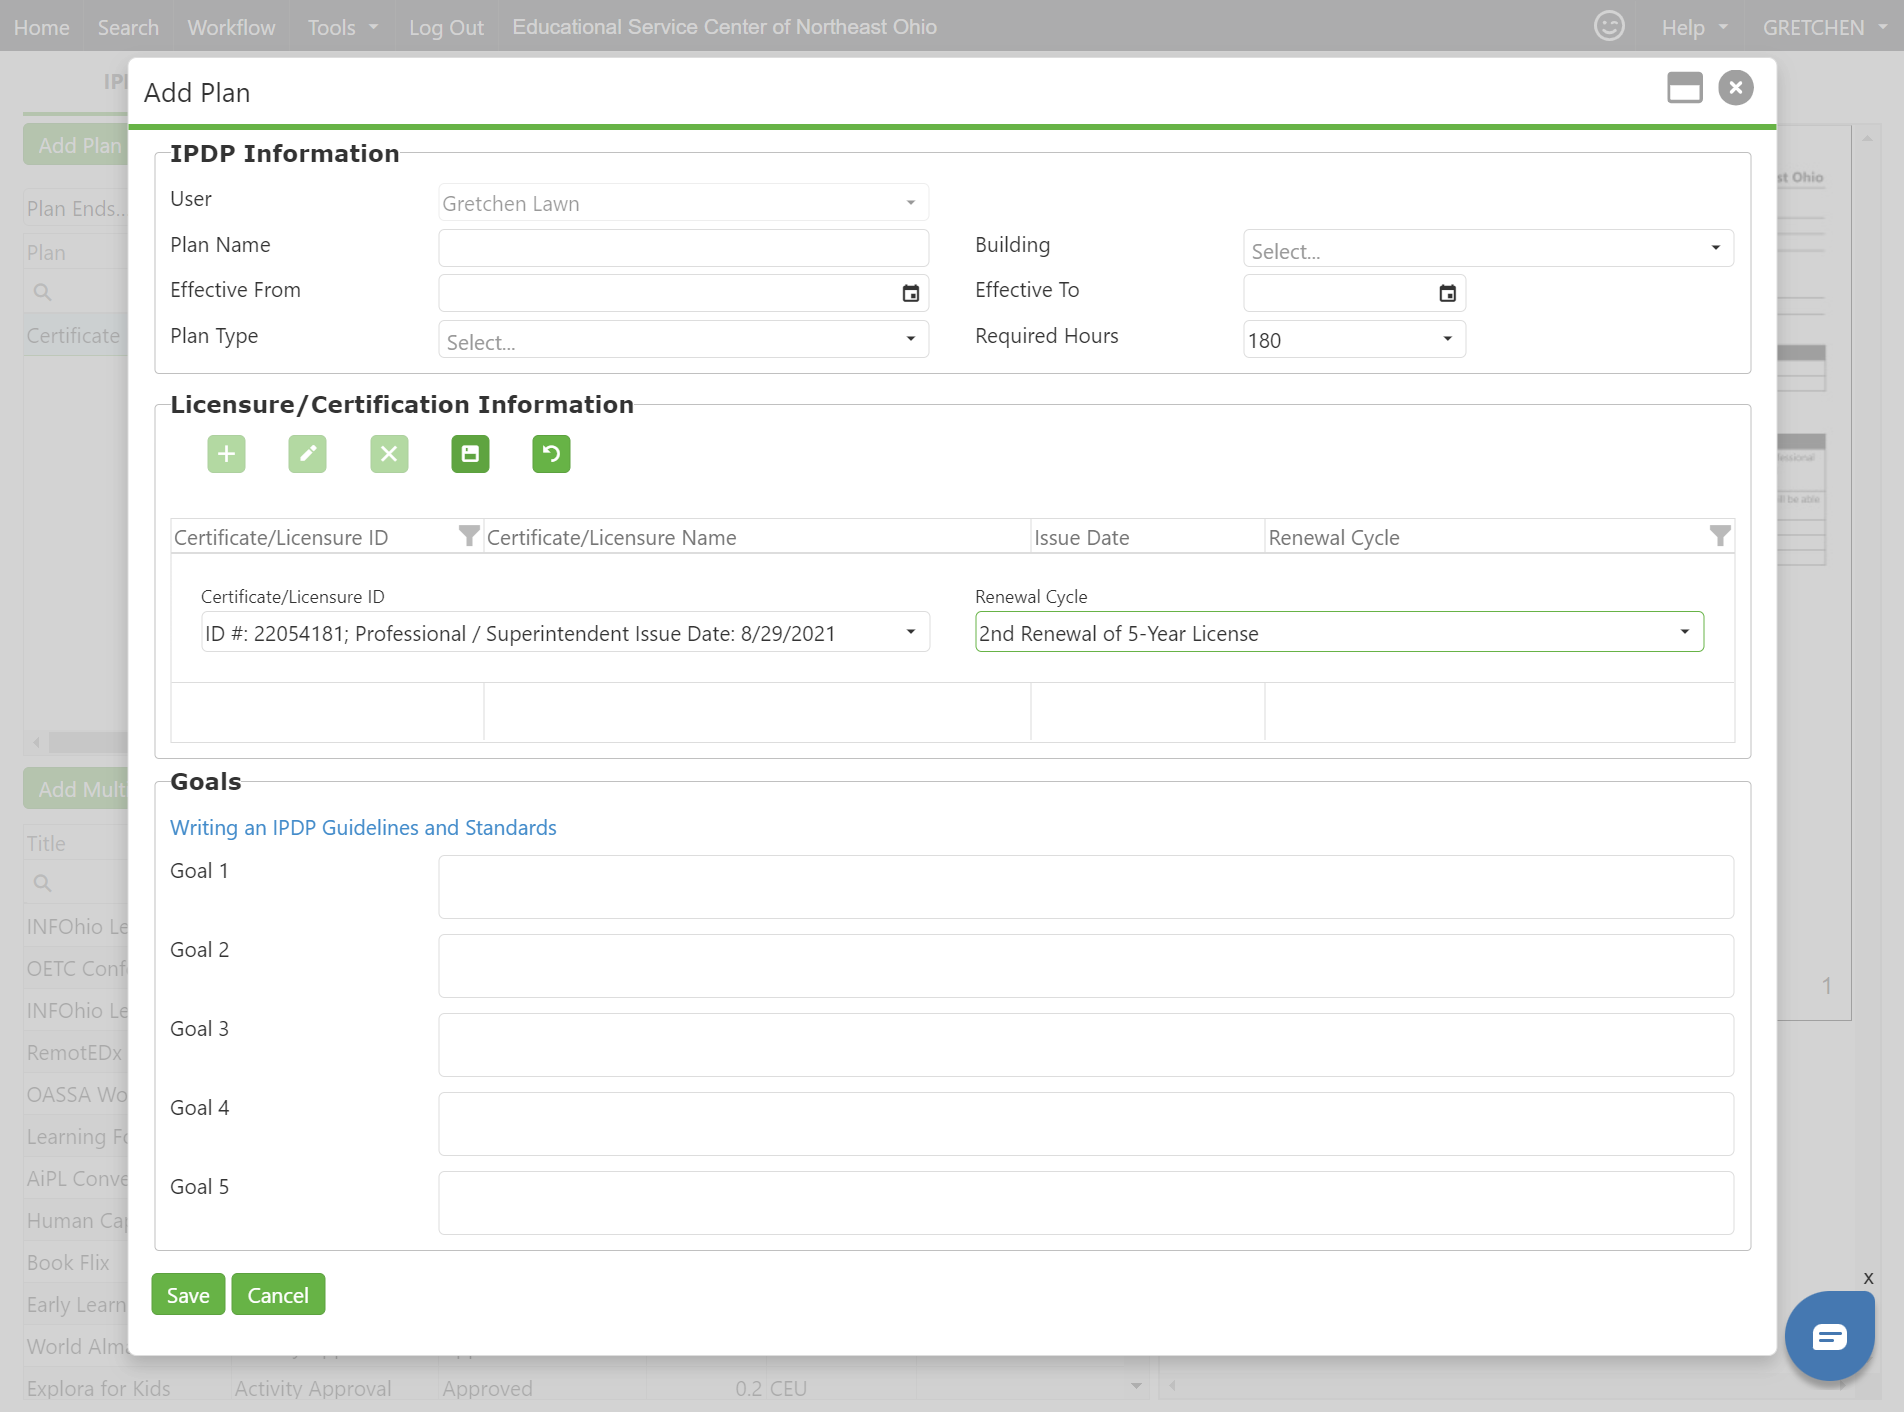The height and width of the screenshot is (1412, 1904).
Task: Go to Search in top navigation
Action: [128, 27]
